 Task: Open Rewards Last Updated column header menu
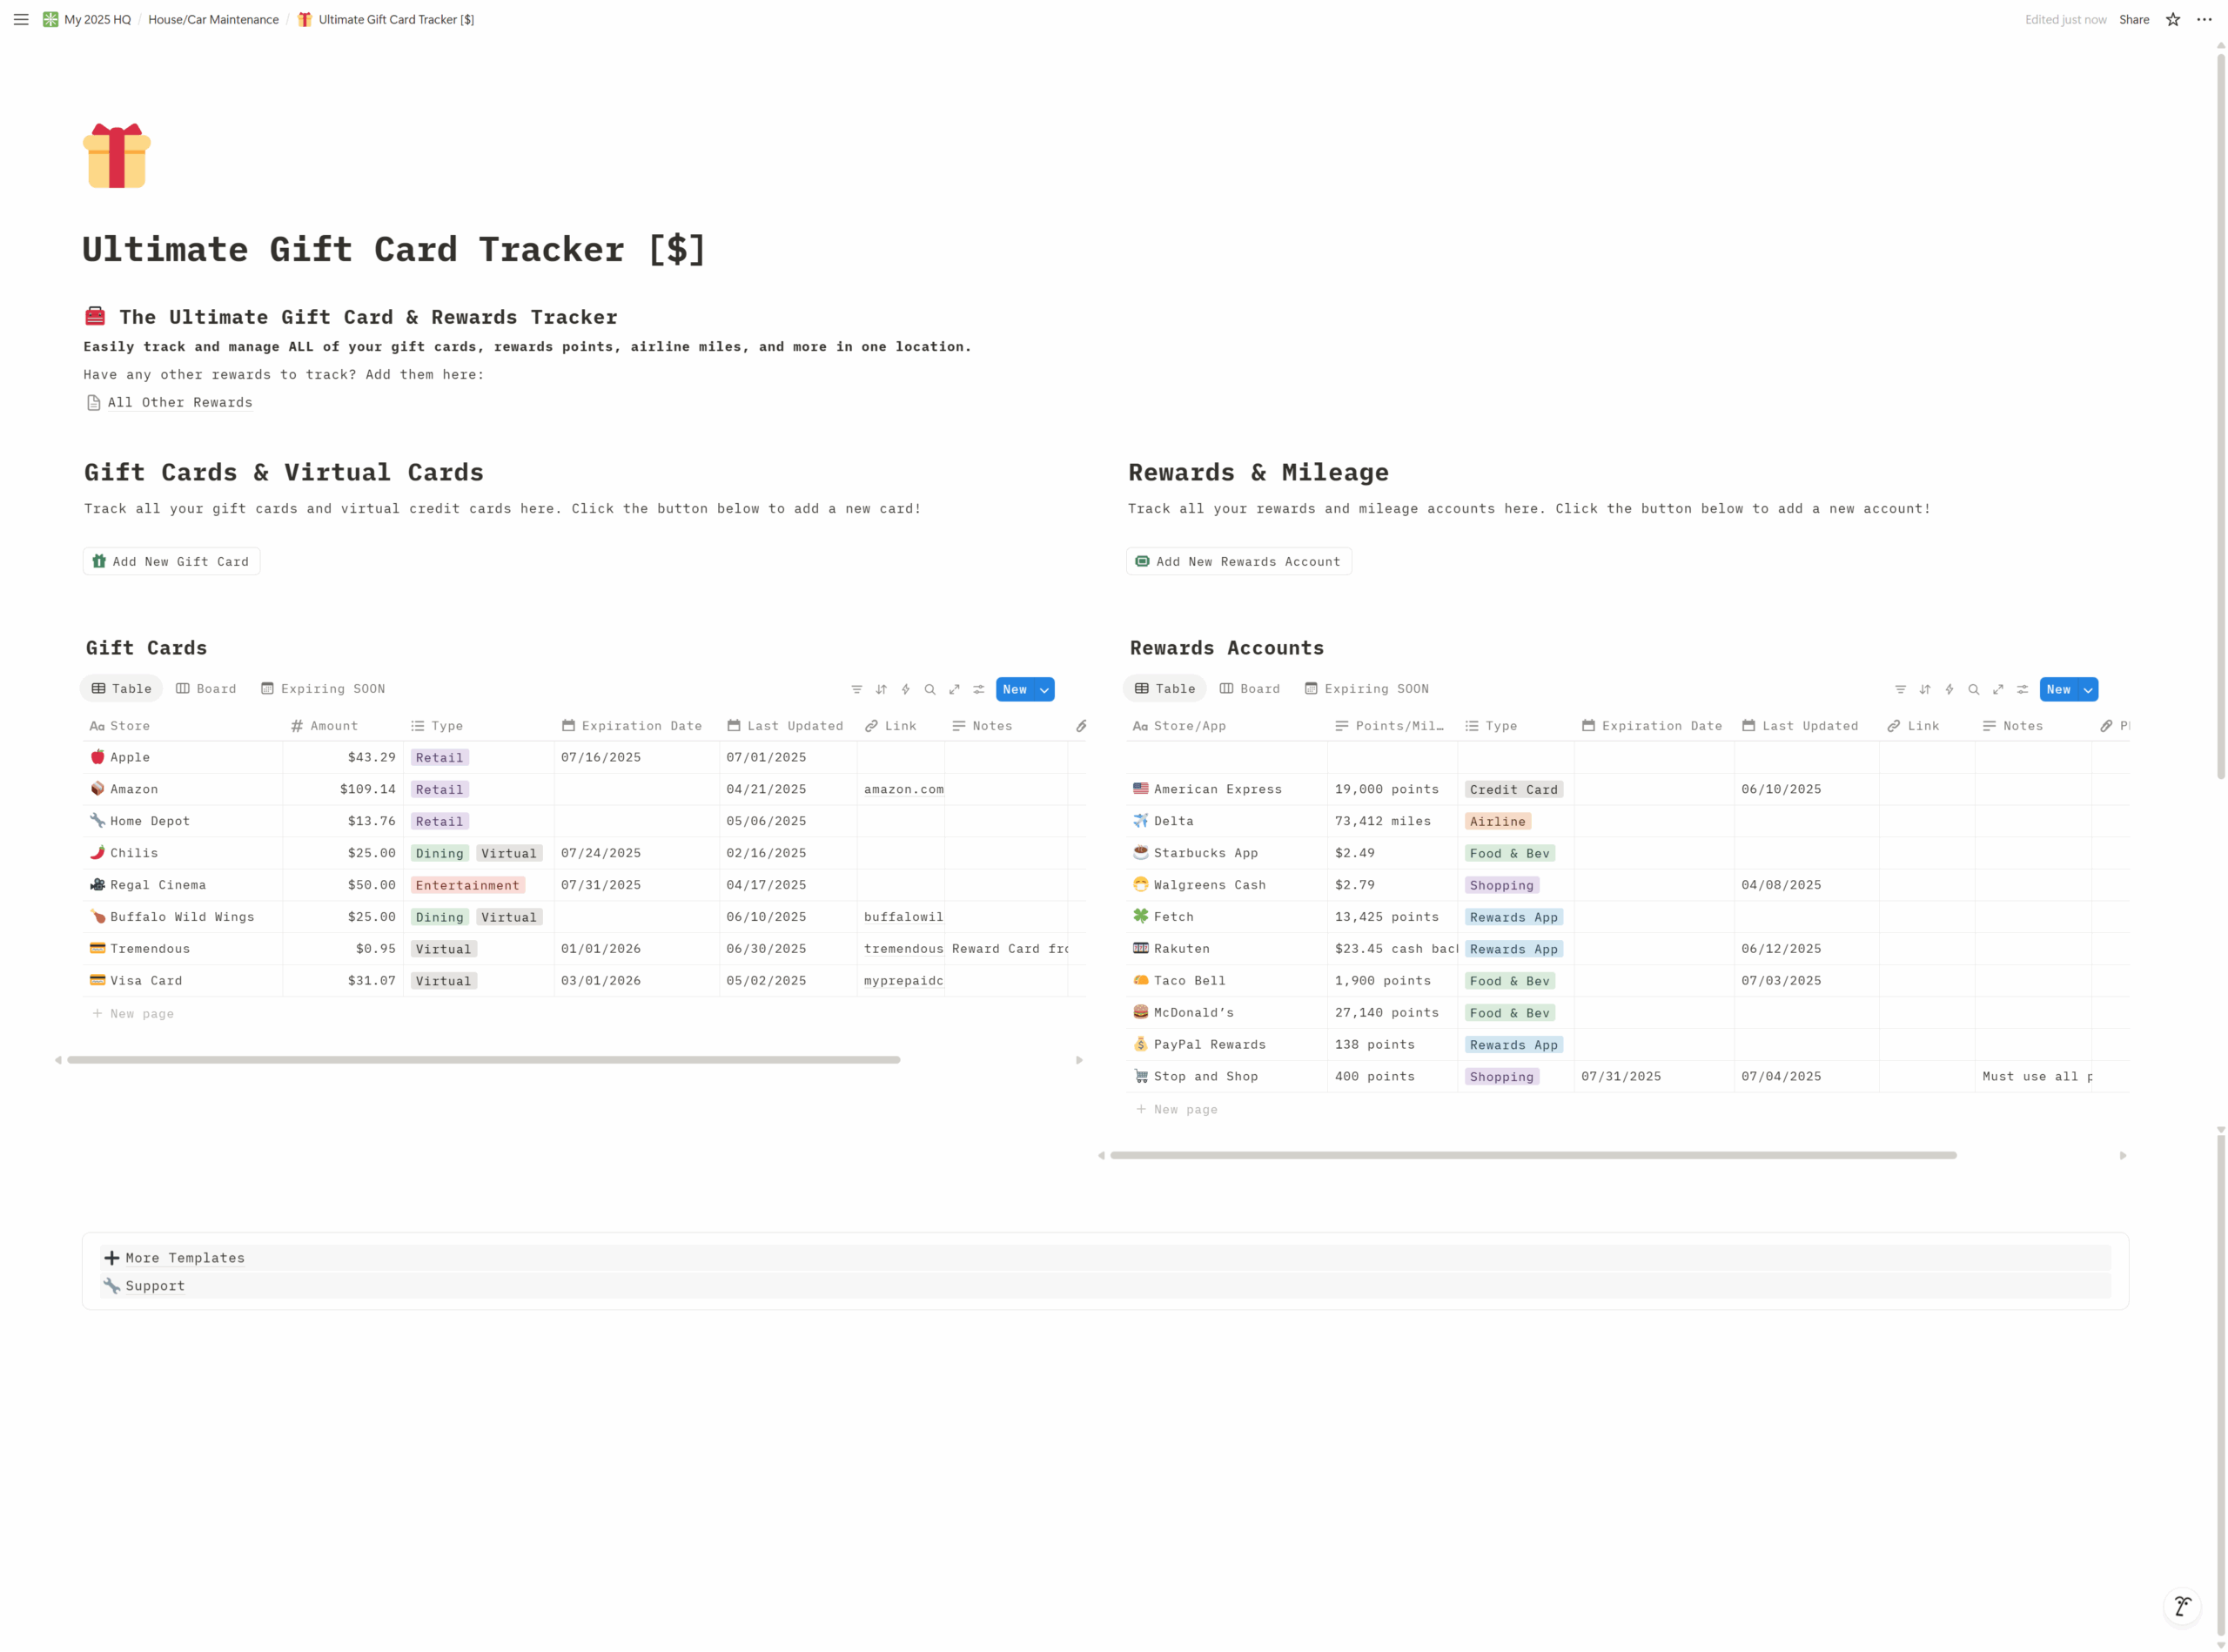click(x=1806, y=726)
